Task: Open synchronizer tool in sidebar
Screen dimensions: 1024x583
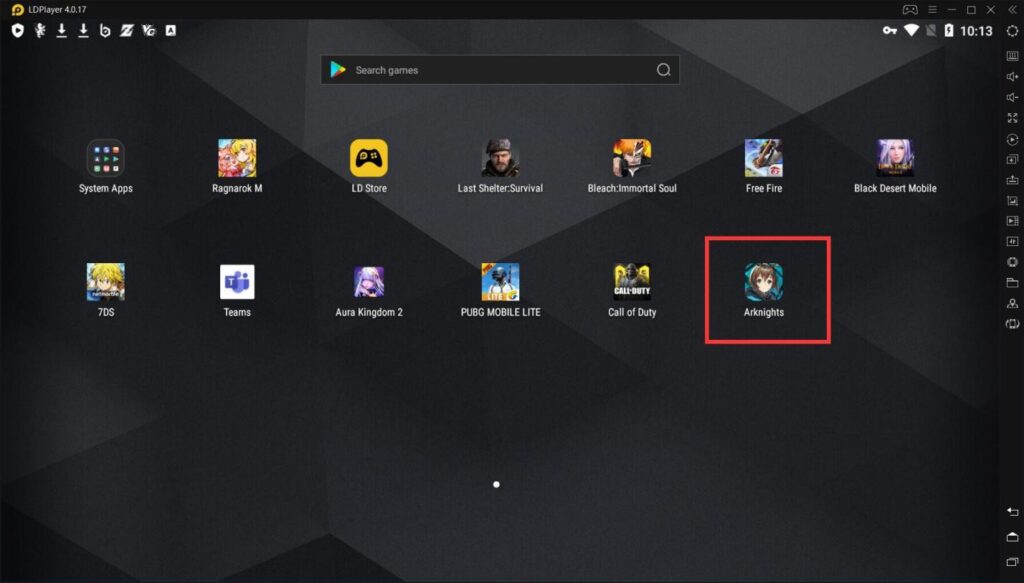Action: (x=1012, y=242)
